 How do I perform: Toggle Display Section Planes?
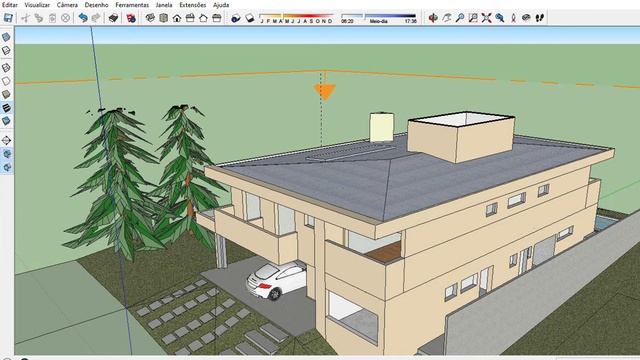click(7, 154)
